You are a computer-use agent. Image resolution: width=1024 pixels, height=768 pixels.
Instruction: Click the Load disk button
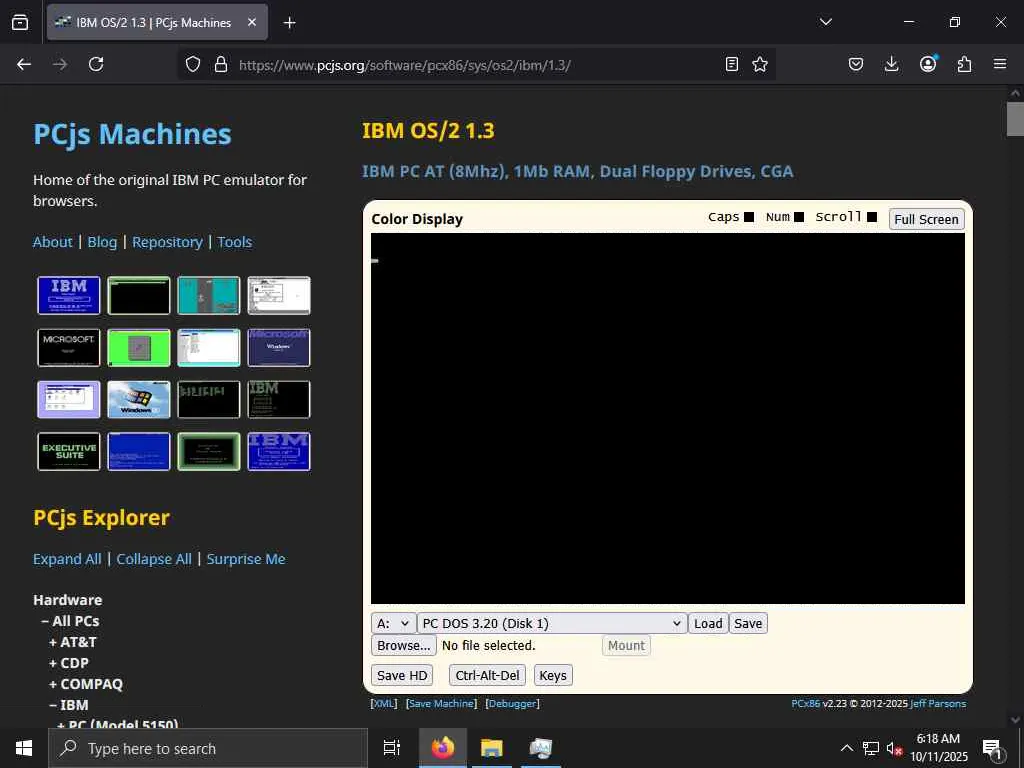coord(708,623)
